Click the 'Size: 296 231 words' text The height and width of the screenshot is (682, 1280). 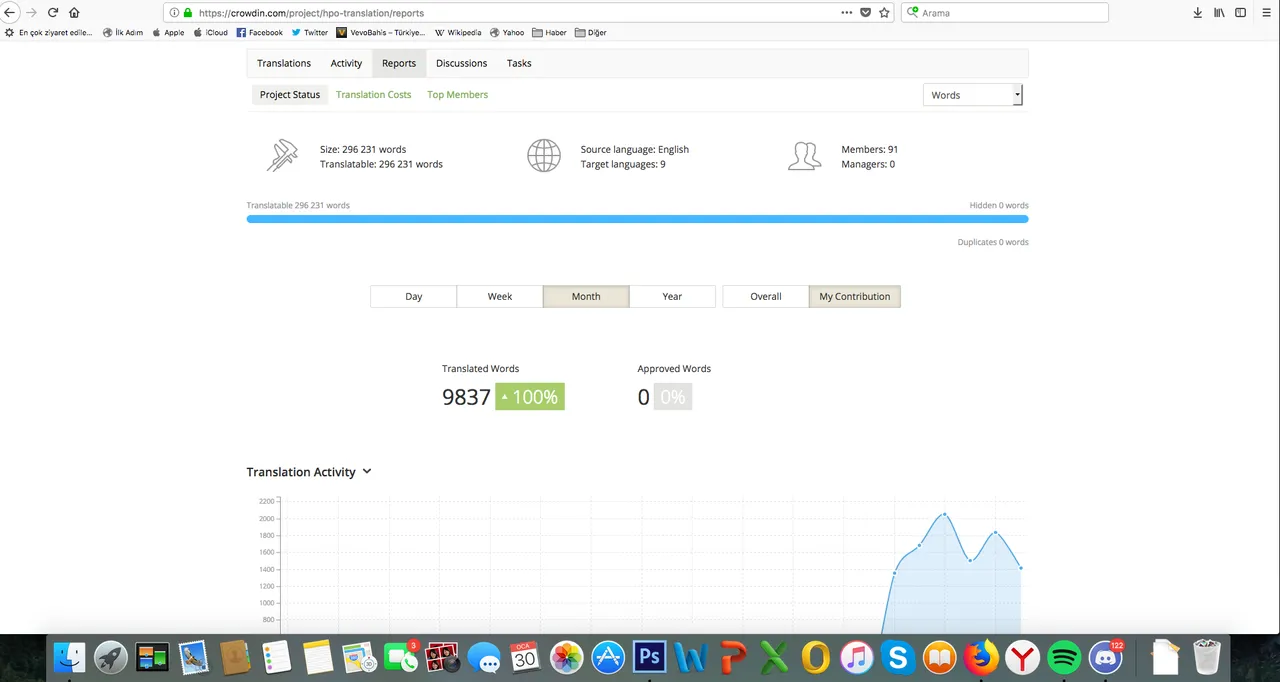point(363,149)
